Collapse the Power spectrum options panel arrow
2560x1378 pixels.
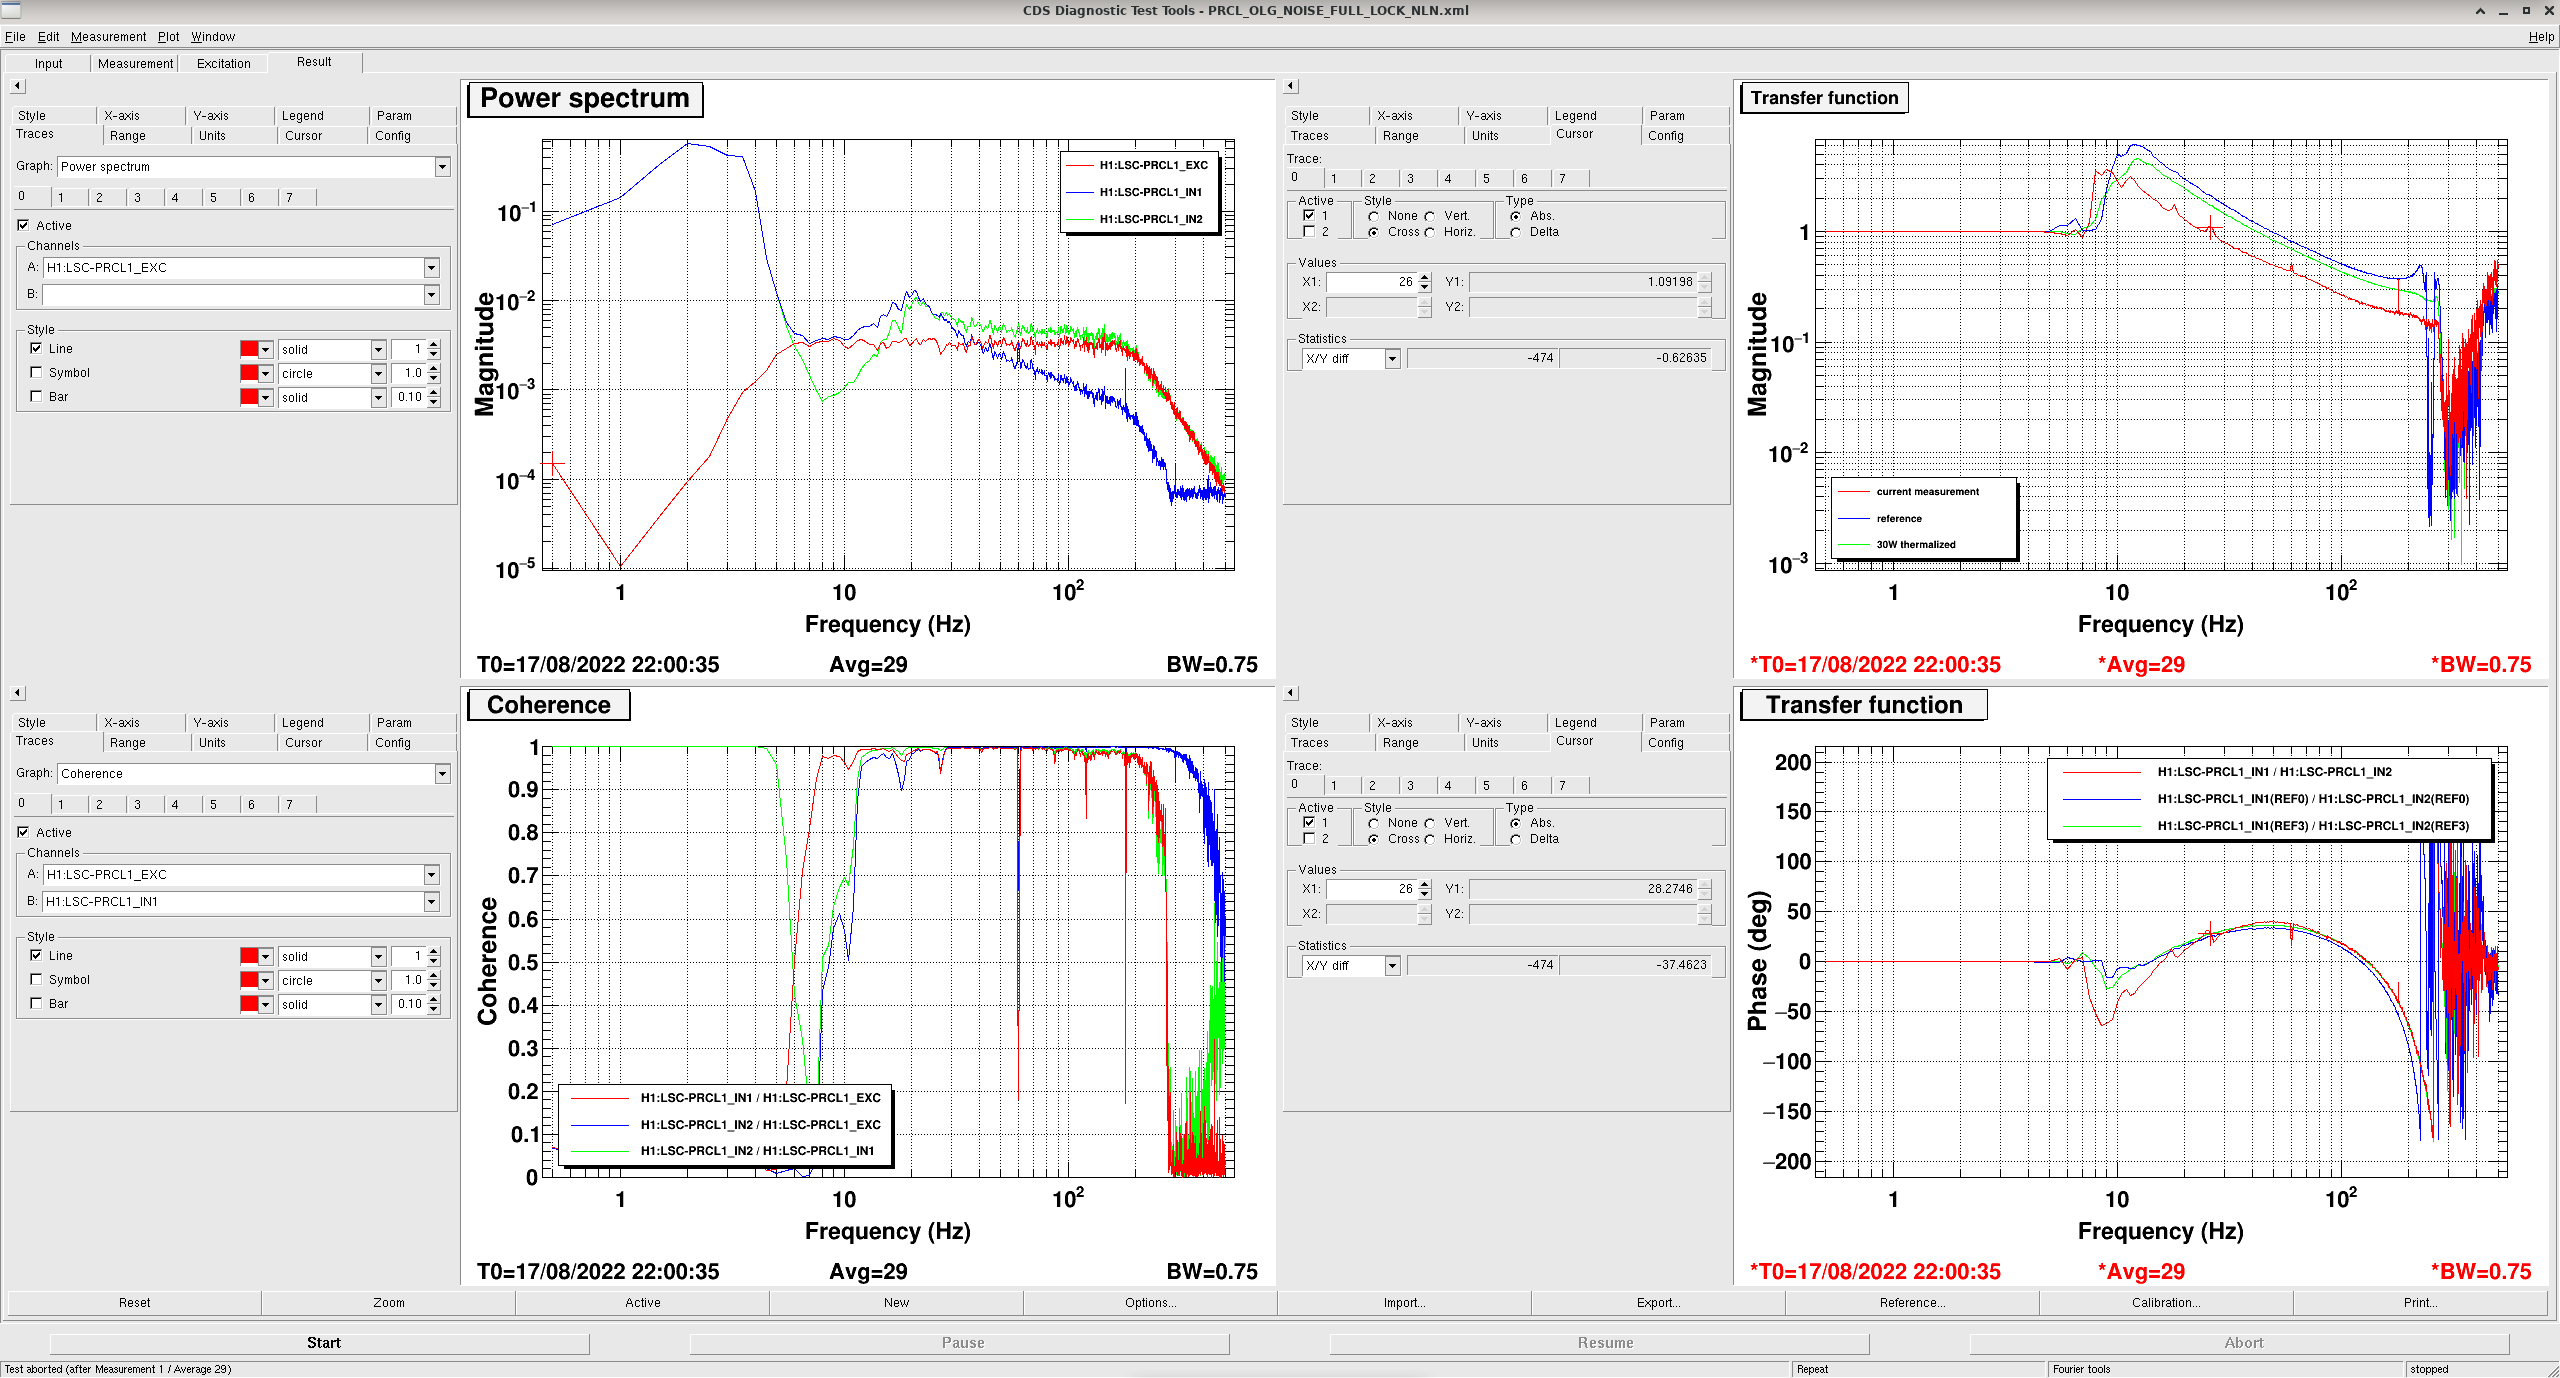pos(17,86)
